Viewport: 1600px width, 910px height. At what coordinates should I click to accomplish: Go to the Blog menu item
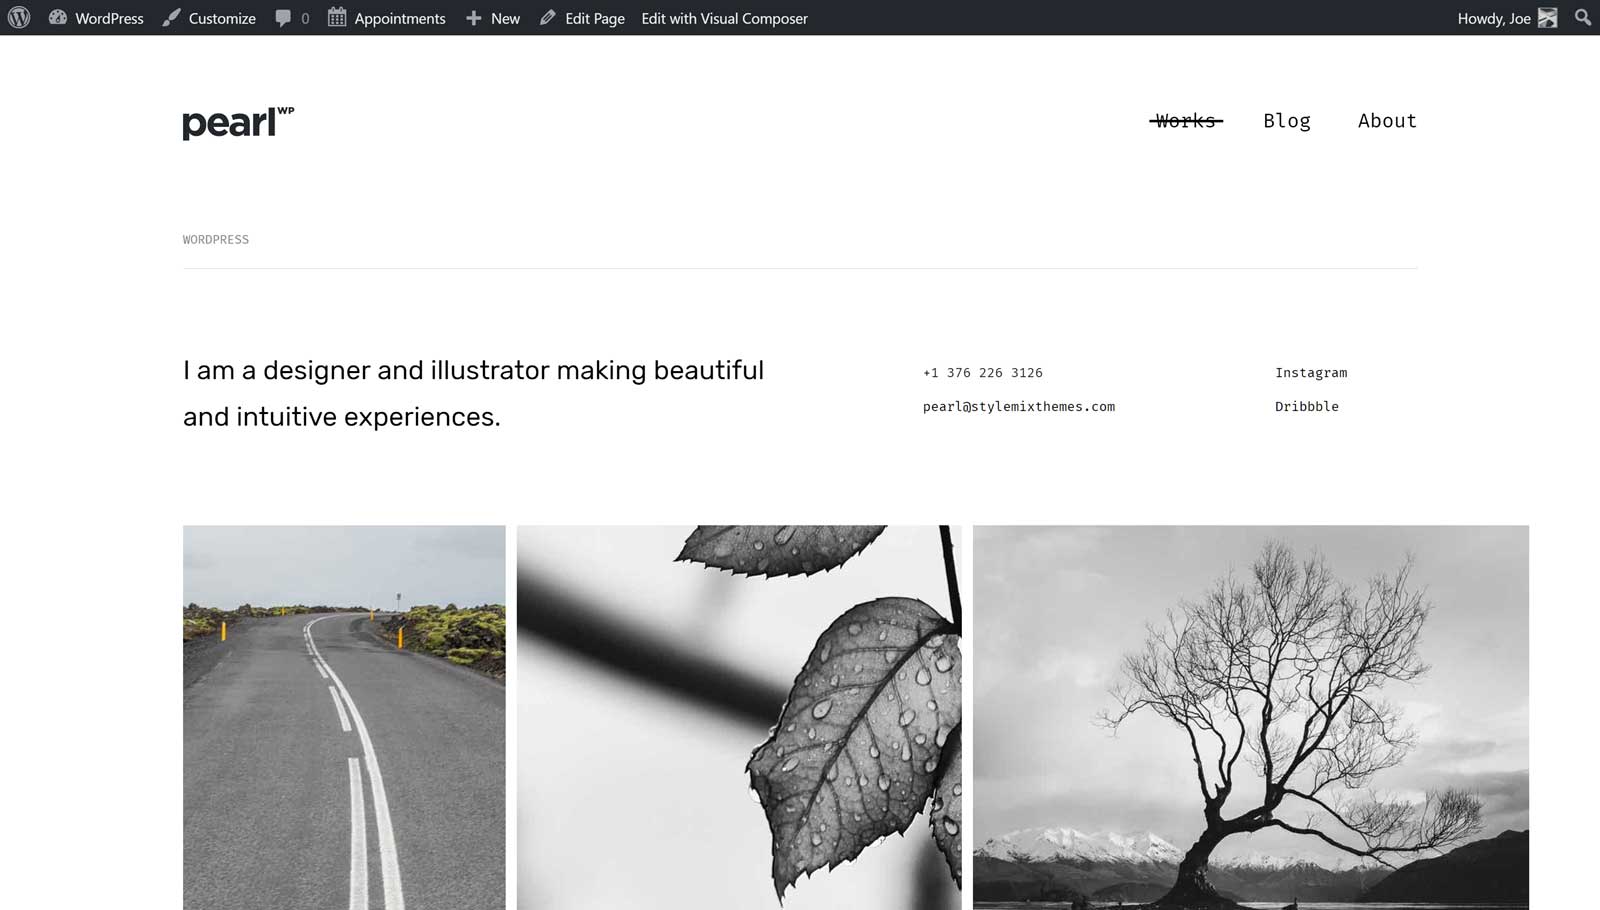point(1287,121)
